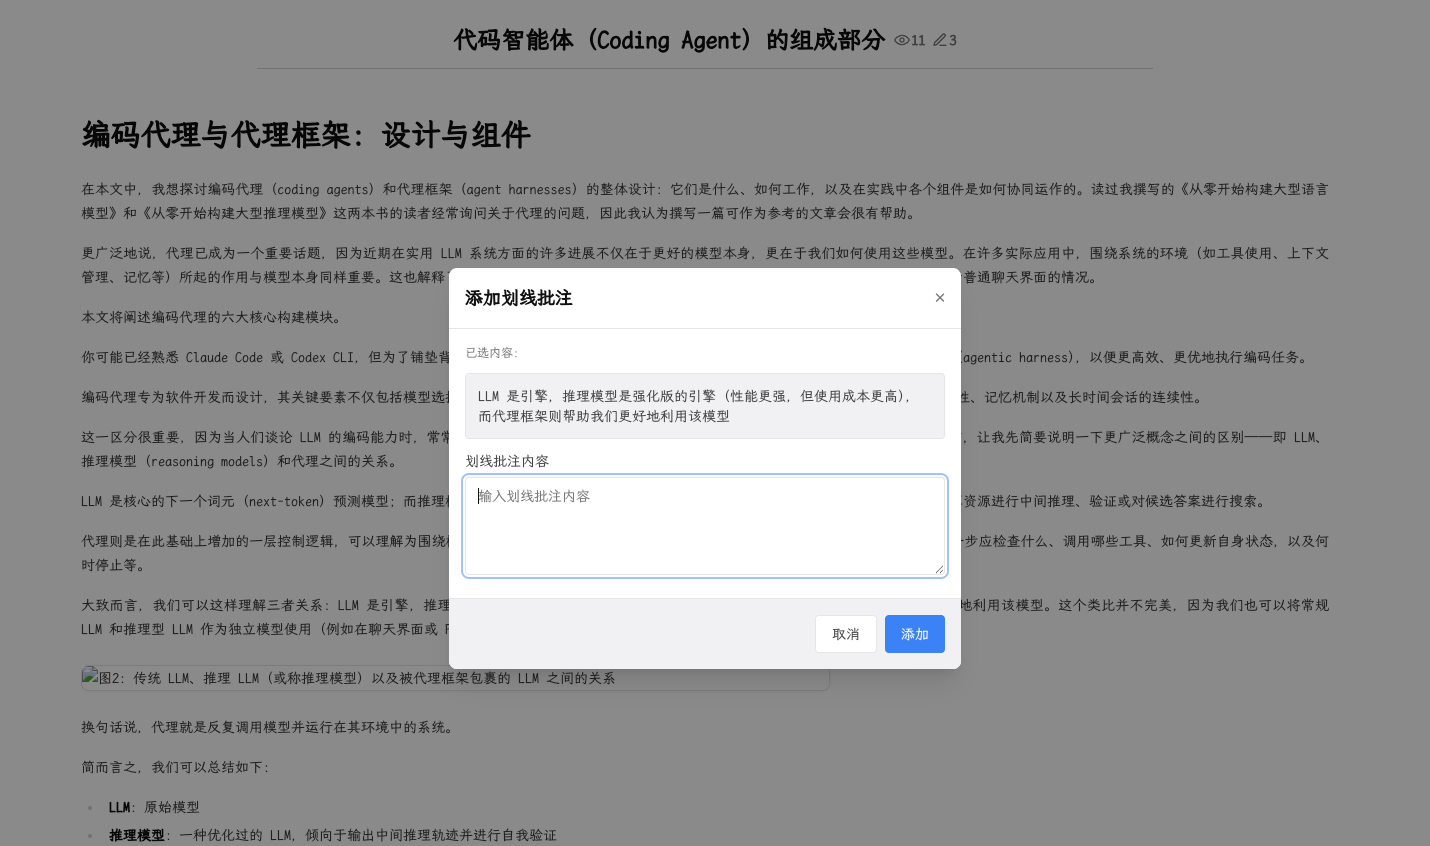Click the text area resize handle

939,569
